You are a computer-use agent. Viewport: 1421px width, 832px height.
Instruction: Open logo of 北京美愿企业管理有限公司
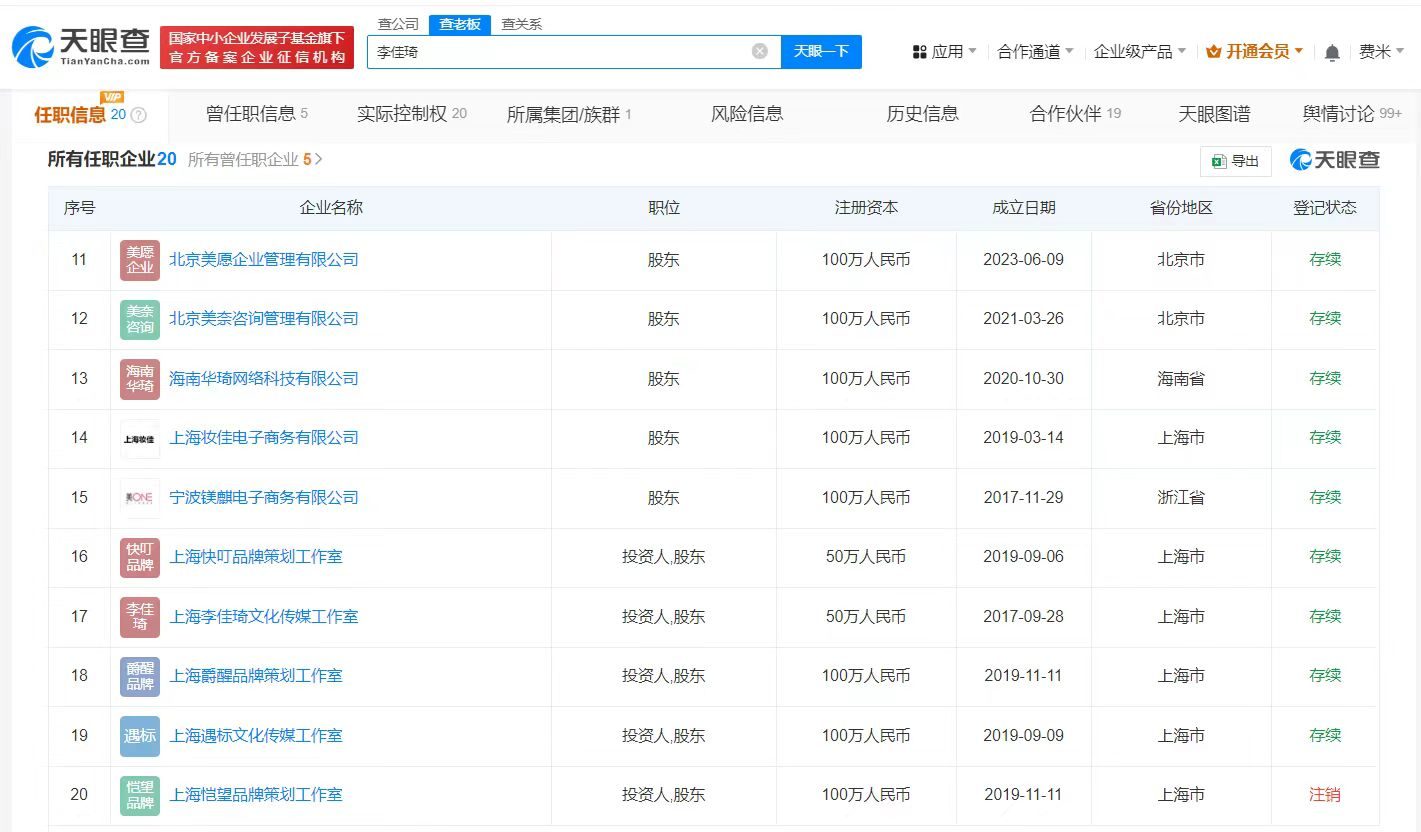click(140, 260)
